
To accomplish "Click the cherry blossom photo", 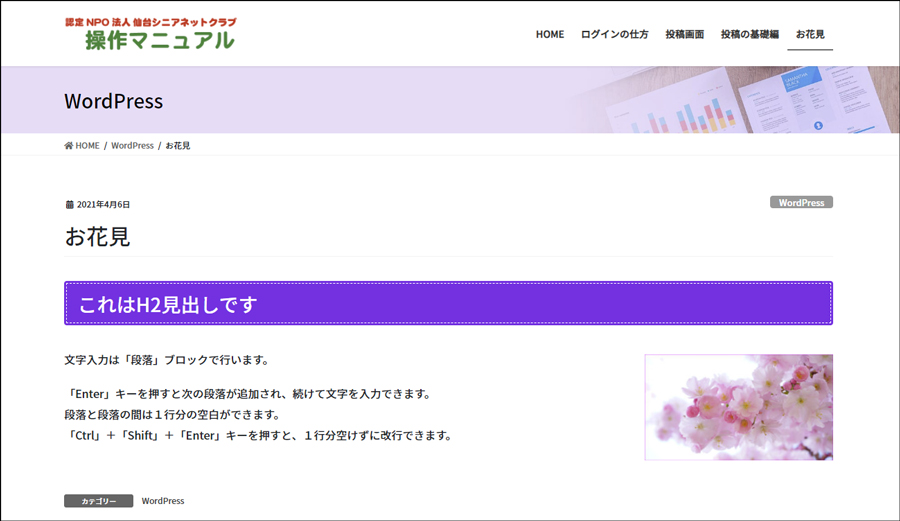I will 738,407.
